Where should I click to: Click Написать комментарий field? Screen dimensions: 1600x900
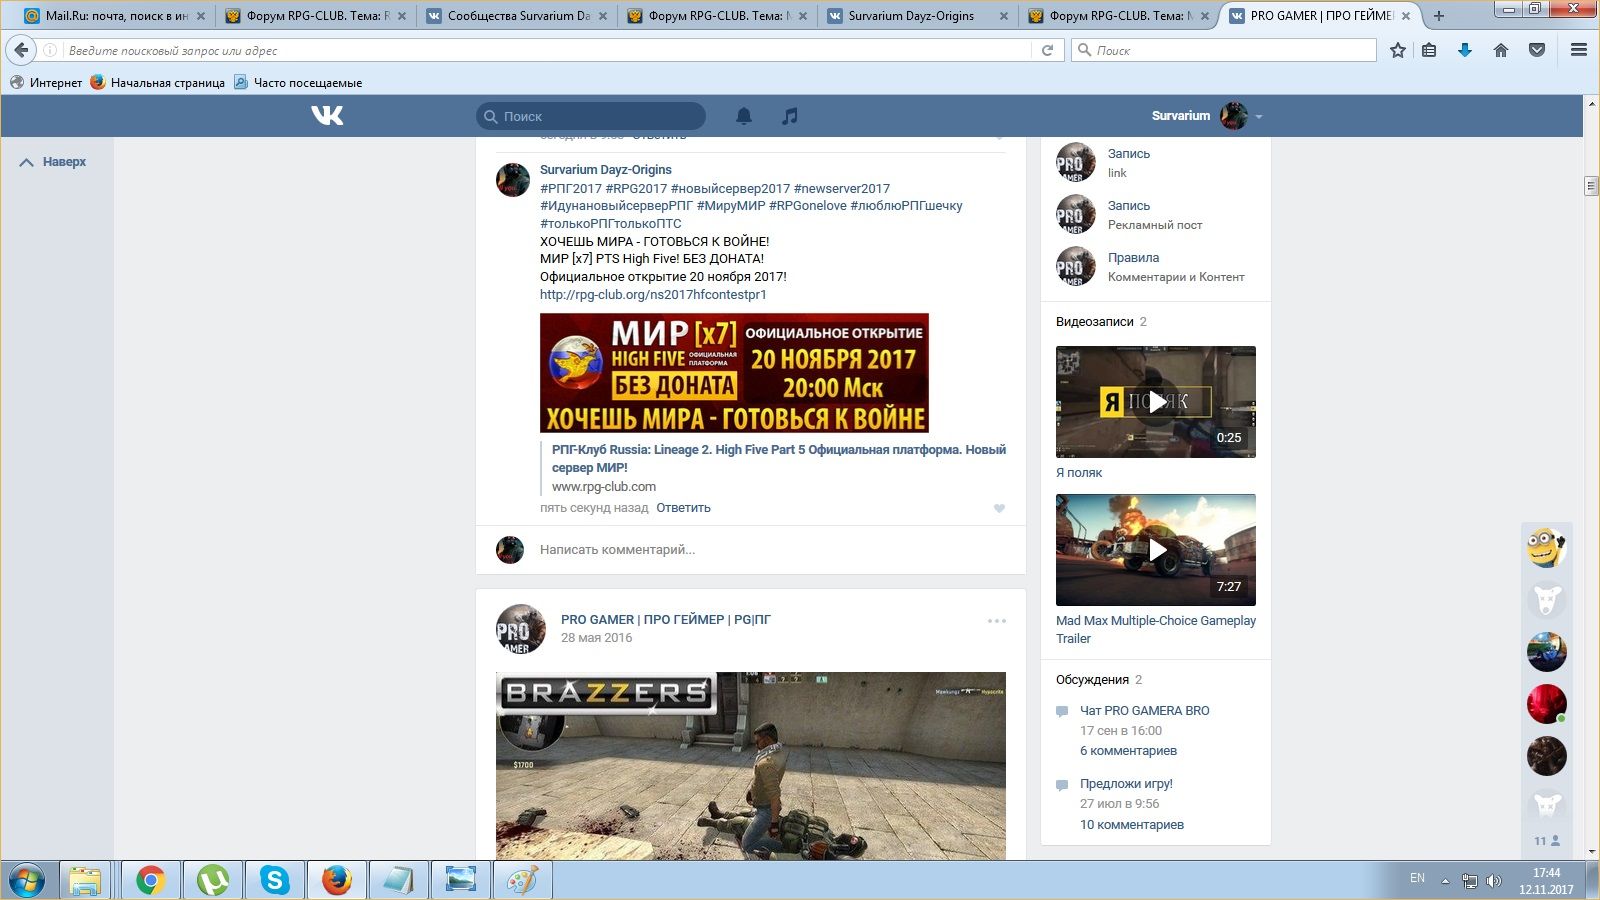coord(617,550)
